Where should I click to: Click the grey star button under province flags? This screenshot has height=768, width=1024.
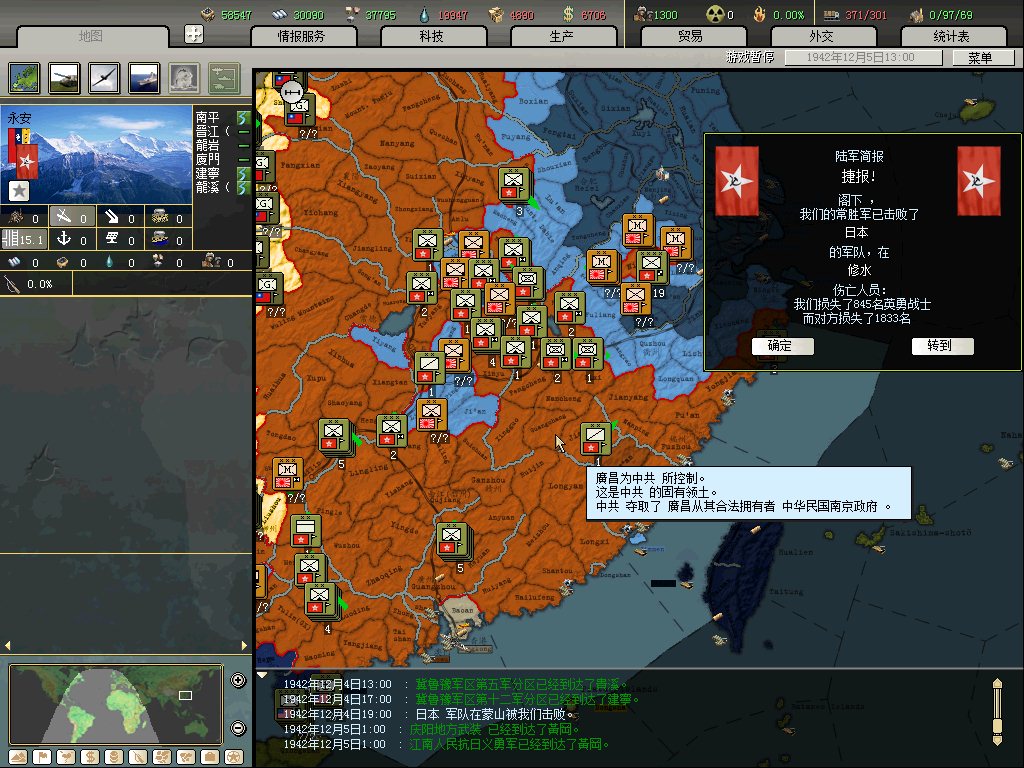coord(19,191)
